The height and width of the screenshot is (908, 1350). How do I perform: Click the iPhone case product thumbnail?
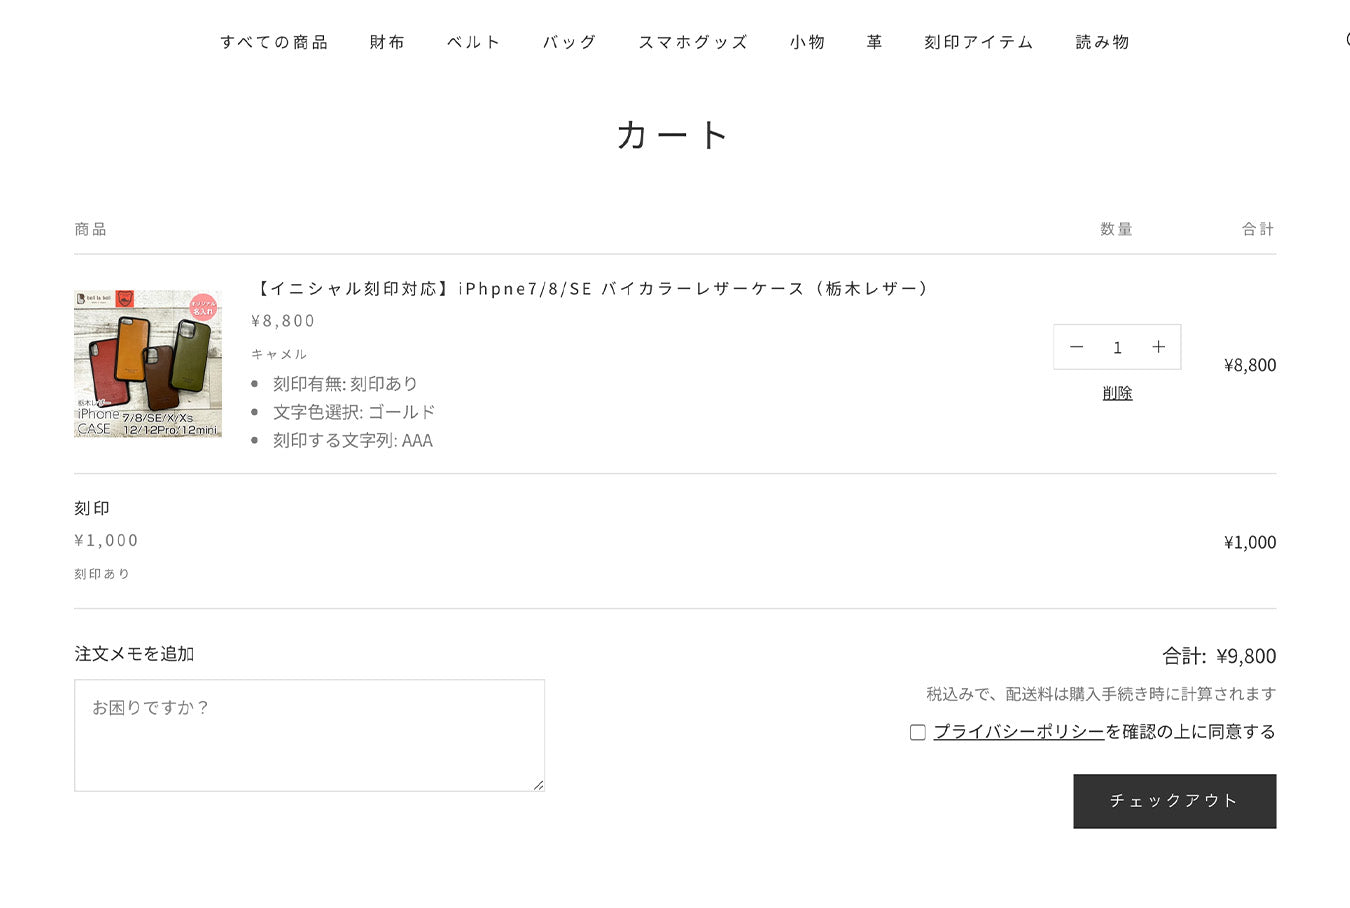148,364
